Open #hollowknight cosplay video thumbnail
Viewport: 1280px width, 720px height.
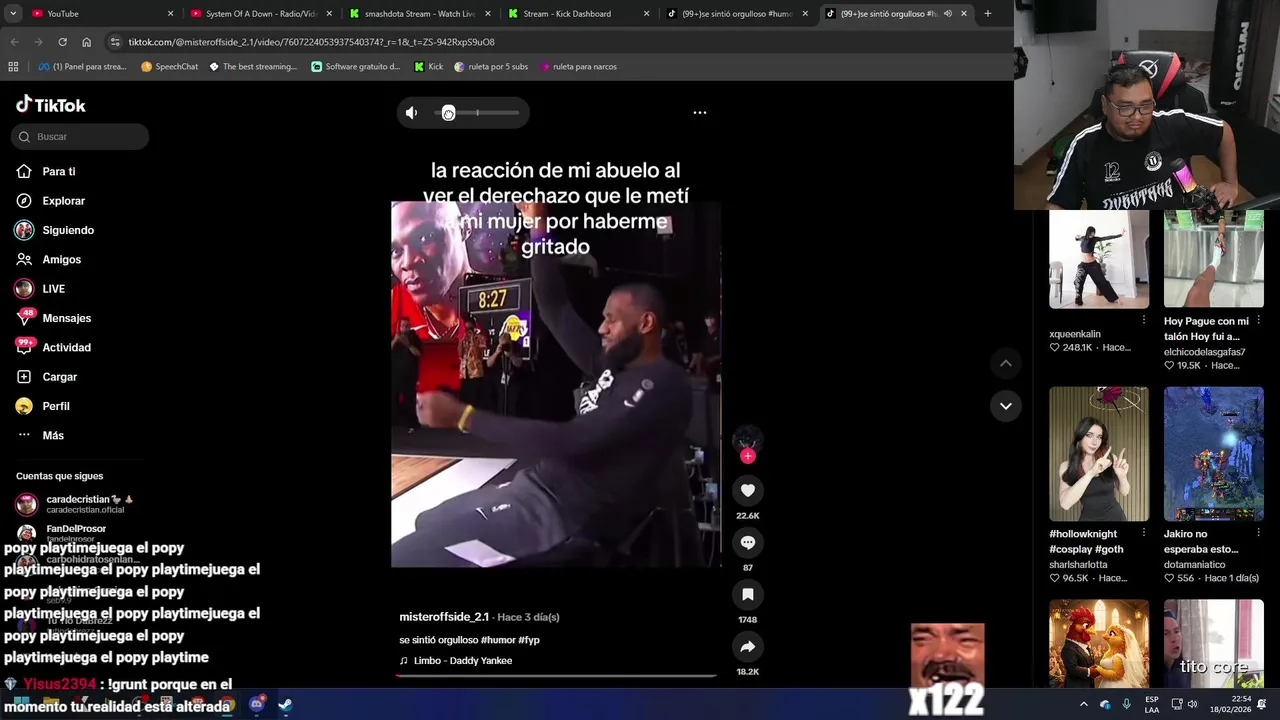click(x=1099, y=454)
